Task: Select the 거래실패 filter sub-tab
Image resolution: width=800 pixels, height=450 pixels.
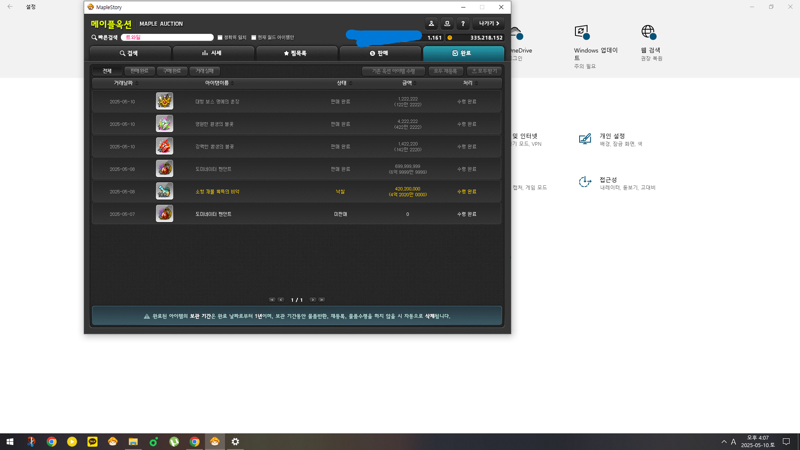Action: tap(205, 71)
